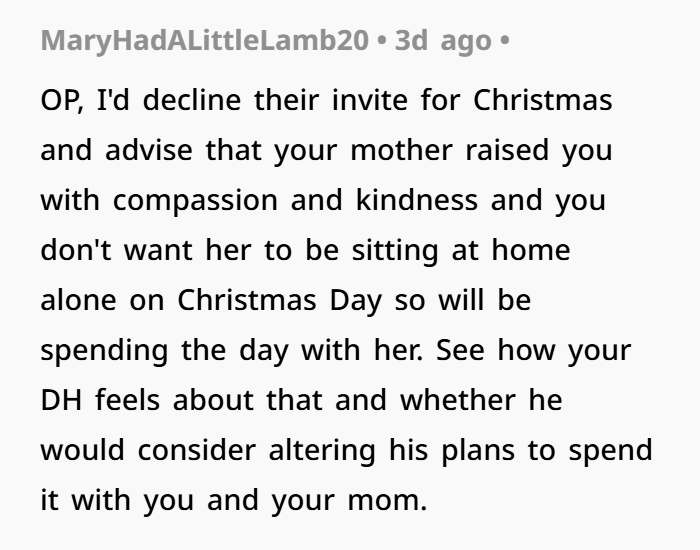700x550 pixels.
Task: Click the word 'consider' in comment
Action: (196, 450)
